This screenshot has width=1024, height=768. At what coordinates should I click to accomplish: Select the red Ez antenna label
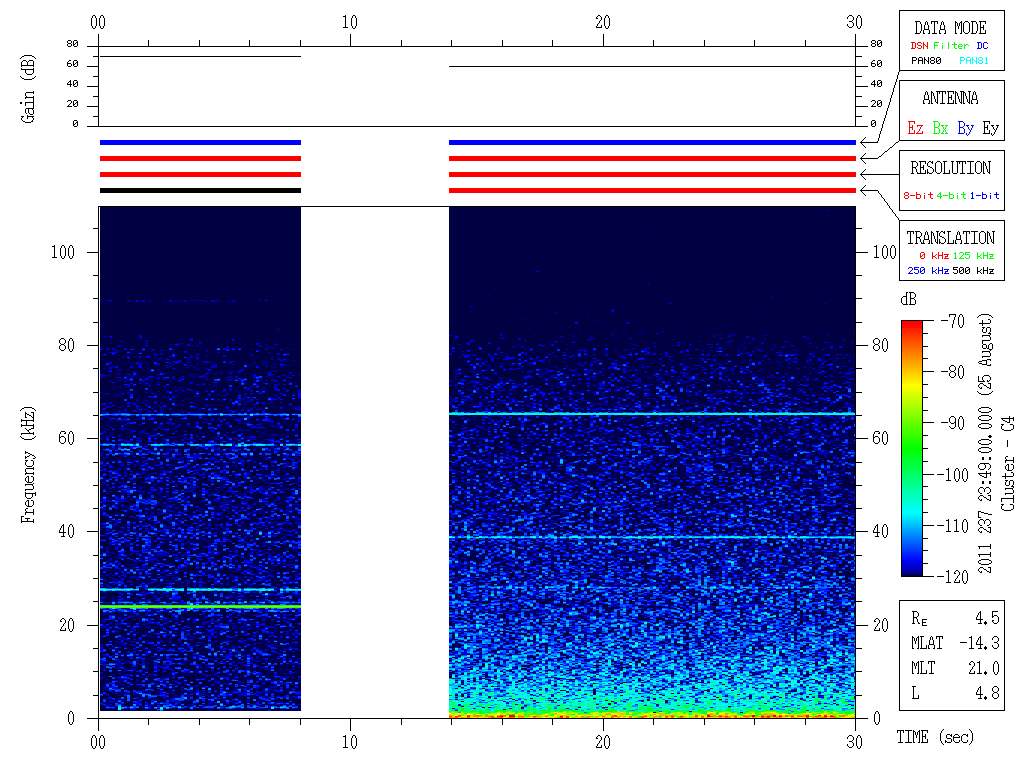coord(915,128)
